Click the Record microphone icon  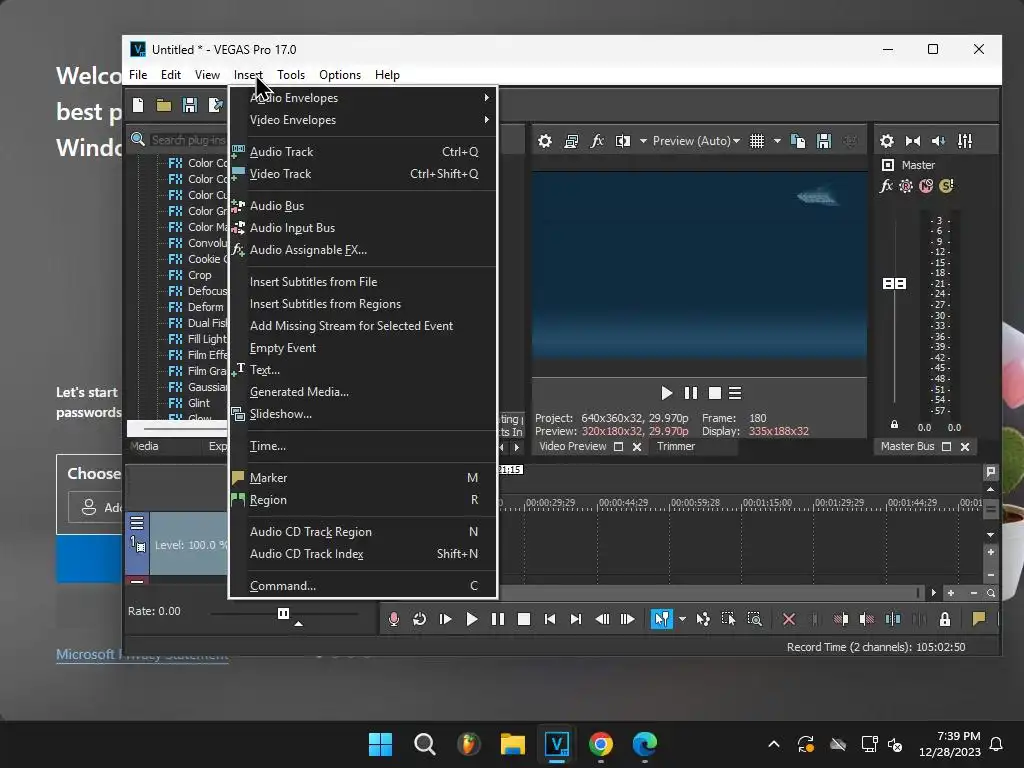(x=394, y=619)
